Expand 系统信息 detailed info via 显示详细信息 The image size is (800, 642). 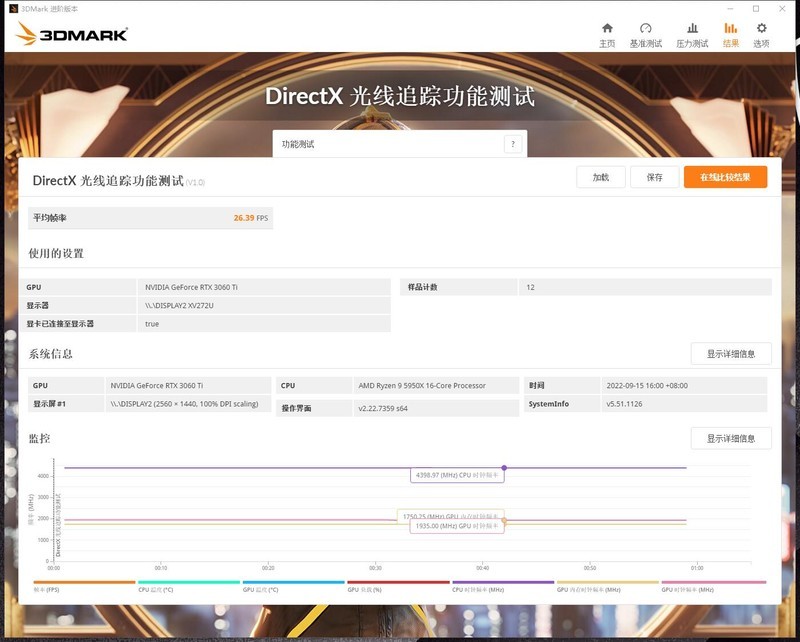click(731, 352)
